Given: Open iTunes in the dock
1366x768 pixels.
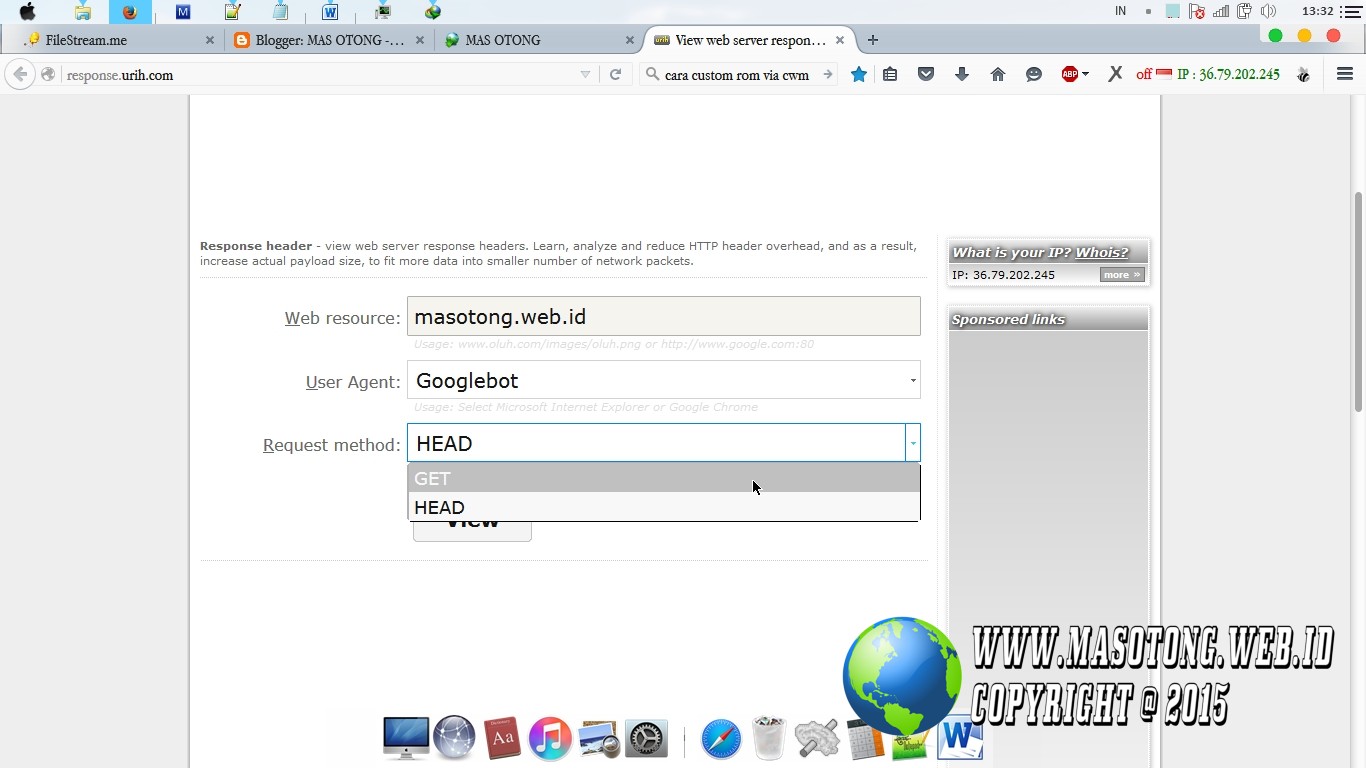Looking at the screenshot, I should coord(550,739).
